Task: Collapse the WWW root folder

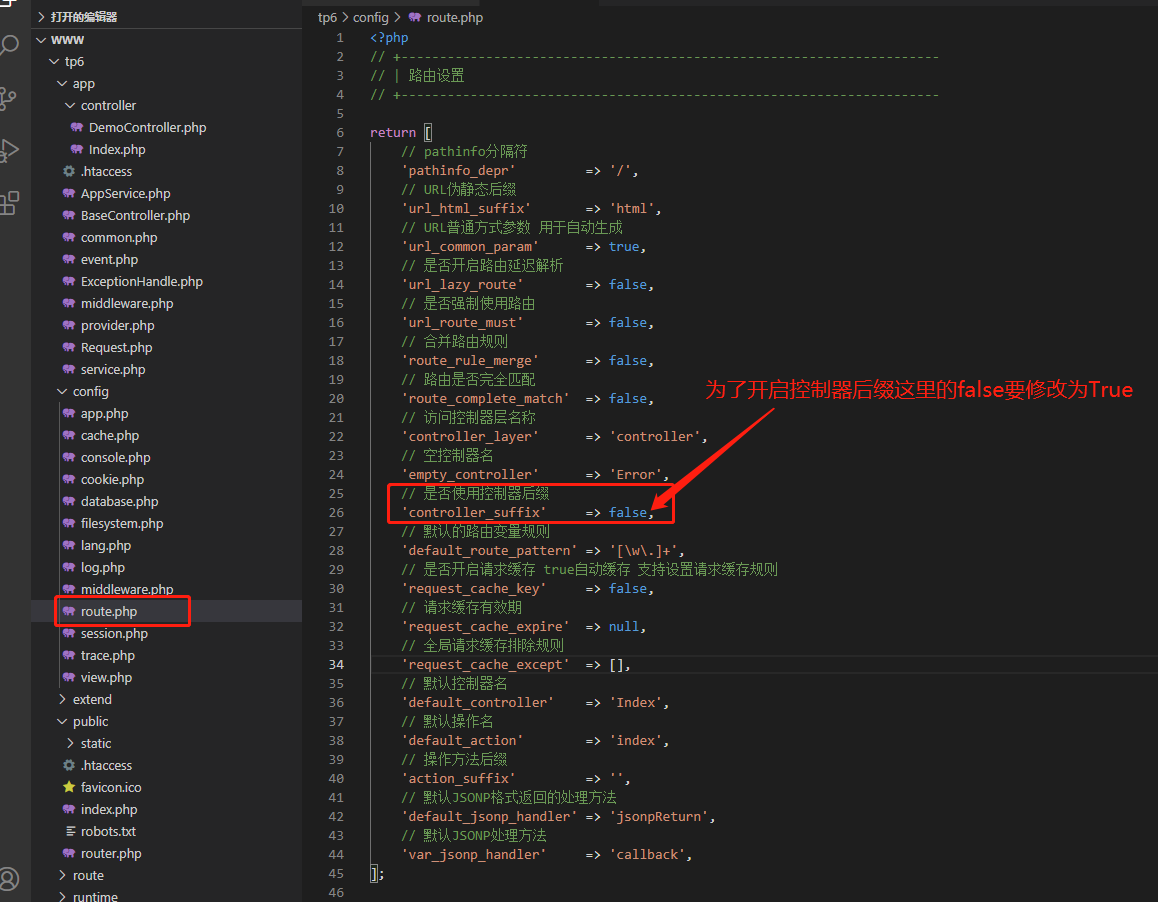Action: (x=41, y=39)
